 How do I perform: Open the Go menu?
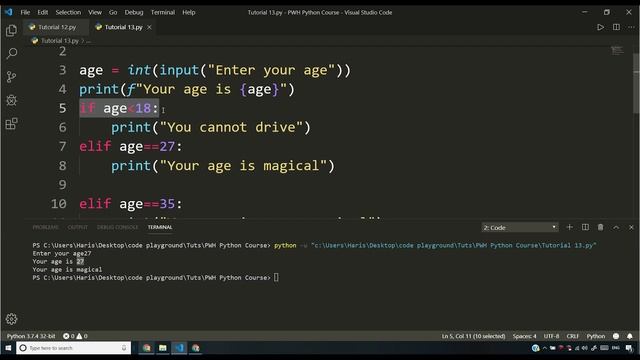click(x=113, y=12)
